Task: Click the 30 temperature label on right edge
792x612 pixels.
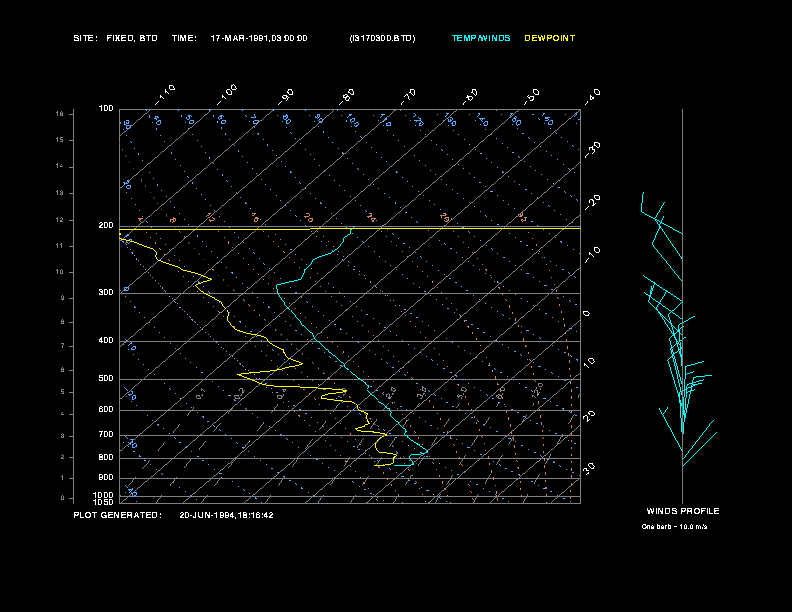Action: pyautogui.click(x=589, y=468)
